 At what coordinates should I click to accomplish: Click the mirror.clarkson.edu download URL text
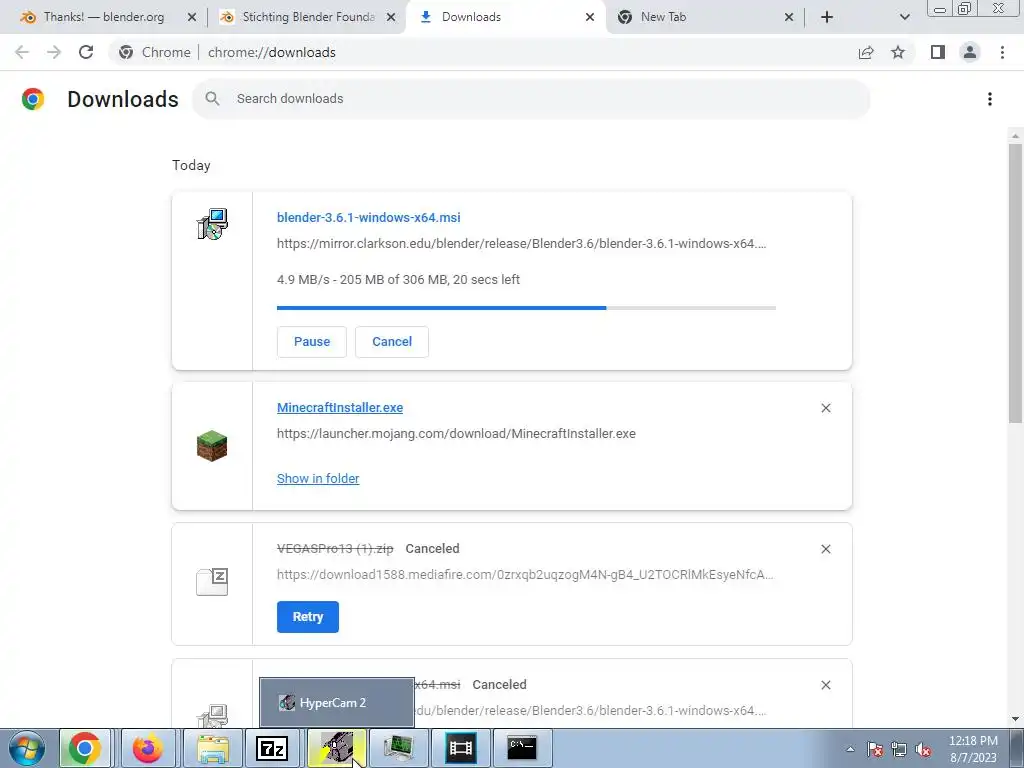pos(521,244)
